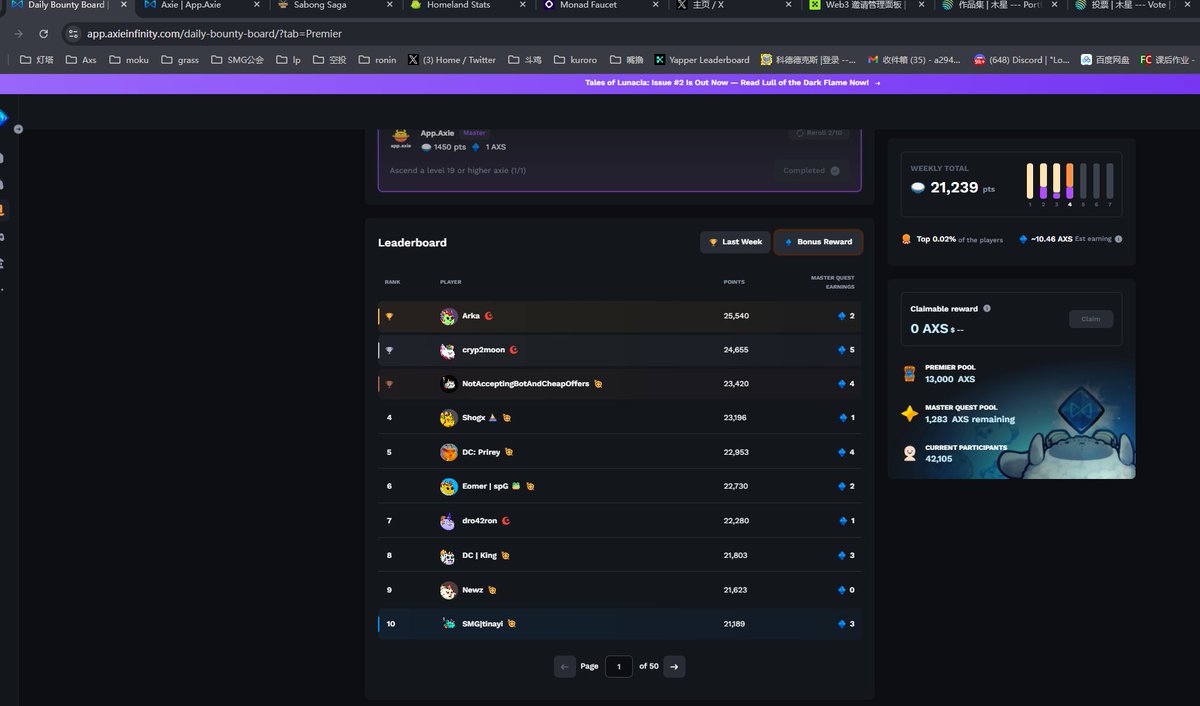
Task: Click the day 7 bar in weekly chart
Action: pyautogui.click(x=1109, y=180)
